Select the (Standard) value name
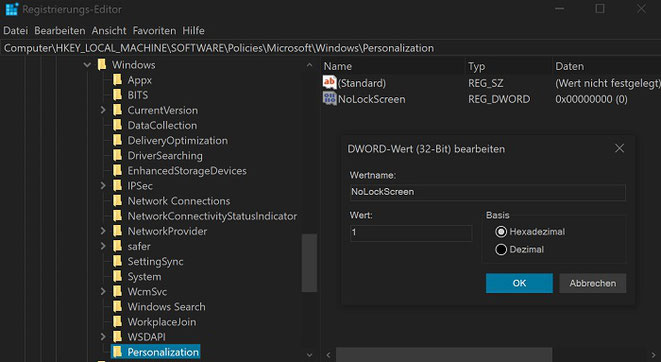Viewport: 661px width, 362px height. click(x=362, y=83)
